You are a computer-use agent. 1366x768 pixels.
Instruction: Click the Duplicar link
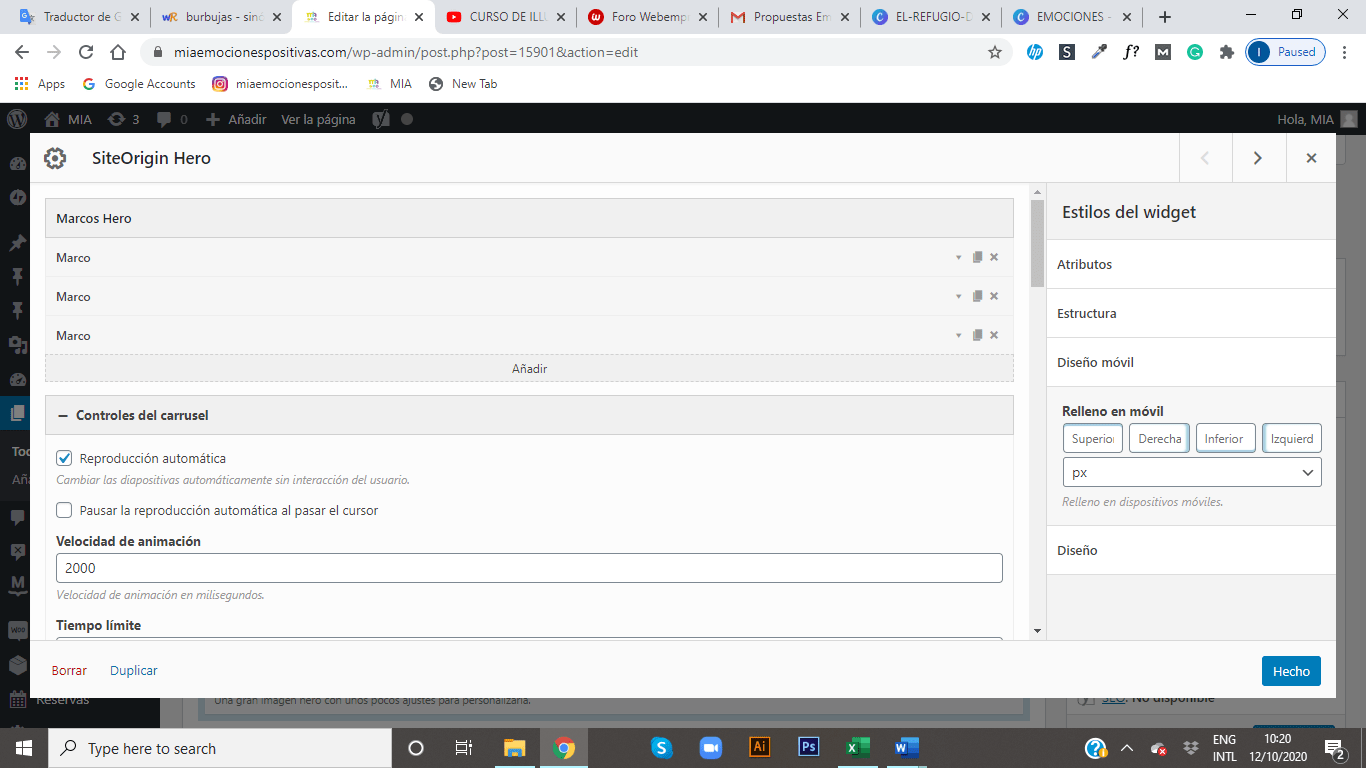coord(134,671)
